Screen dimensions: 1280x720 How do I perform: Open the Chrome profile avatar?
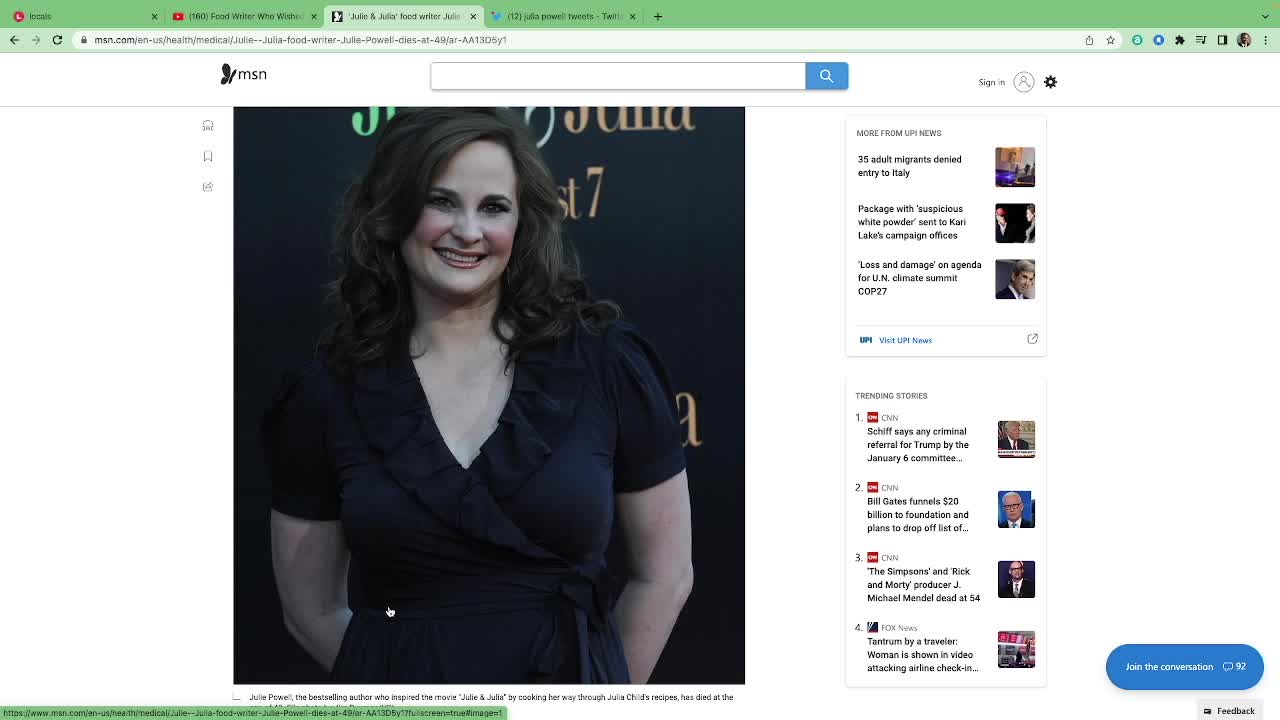click(1244, 40)
